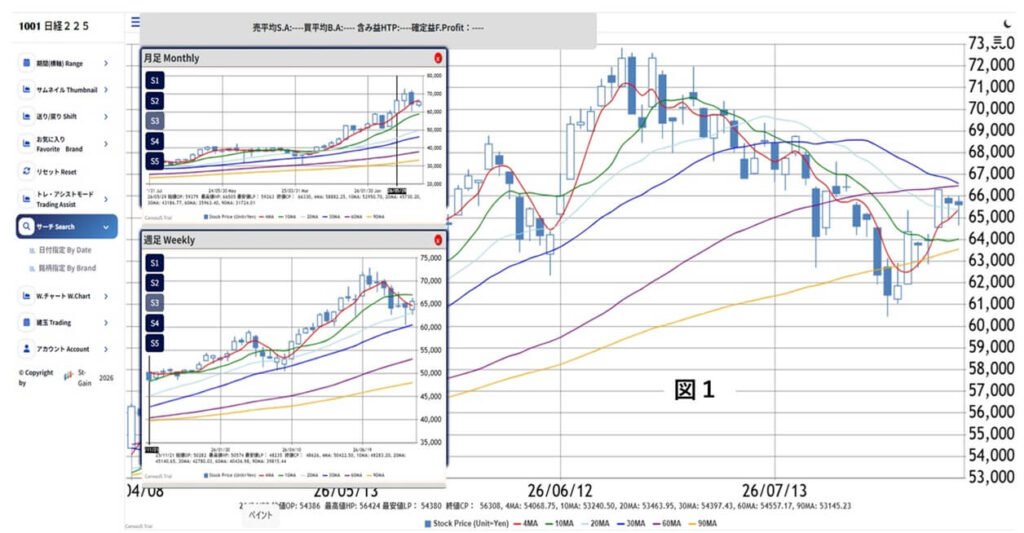
Task: Click the ペイント button below chart
Action: 261,515
